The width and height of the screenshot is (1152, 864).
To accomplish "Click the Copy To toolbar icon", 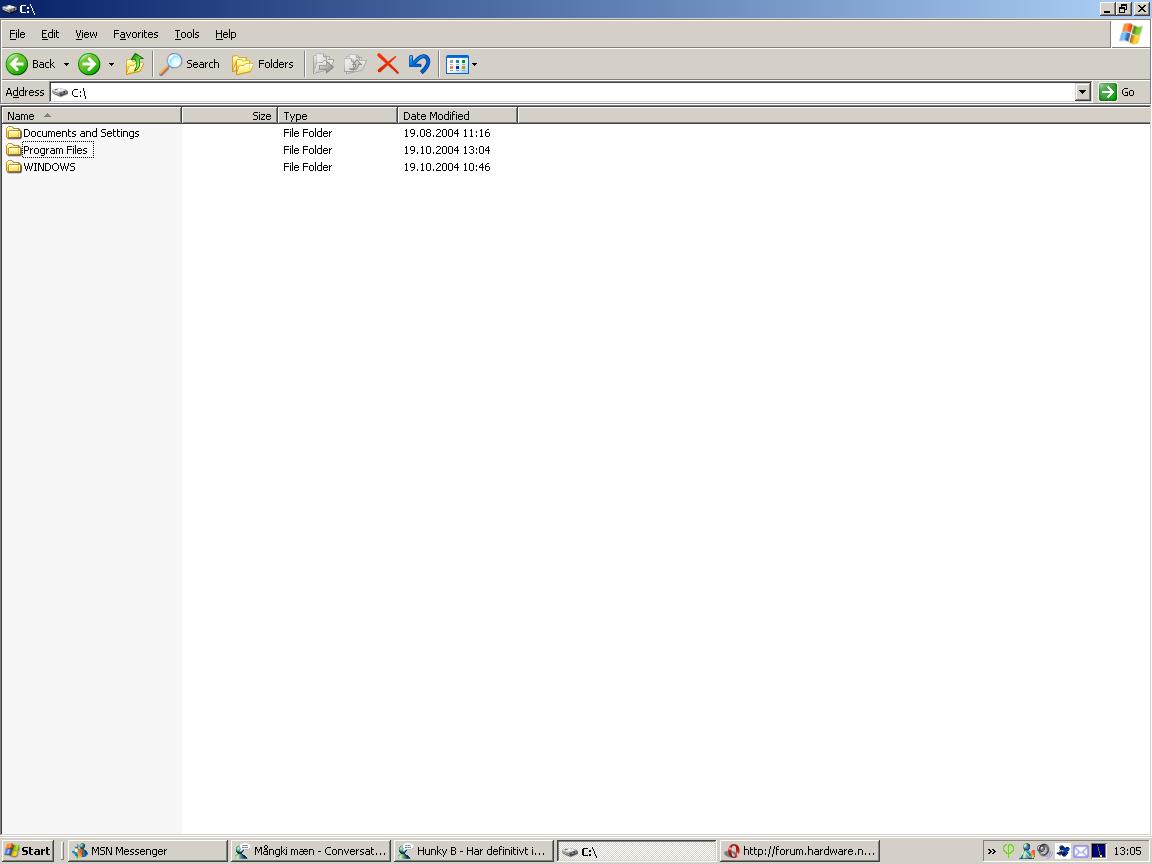I will (356, 64).
